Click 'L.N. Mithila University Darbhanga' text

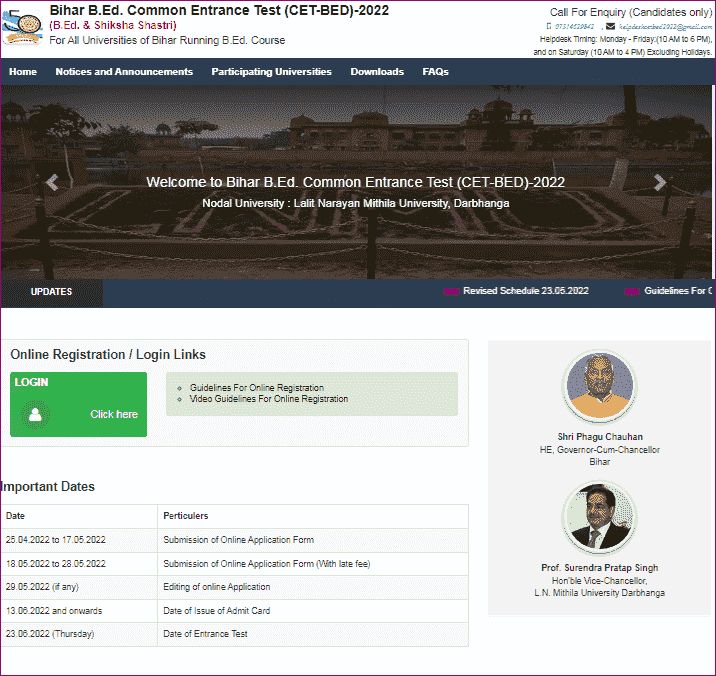600,593
